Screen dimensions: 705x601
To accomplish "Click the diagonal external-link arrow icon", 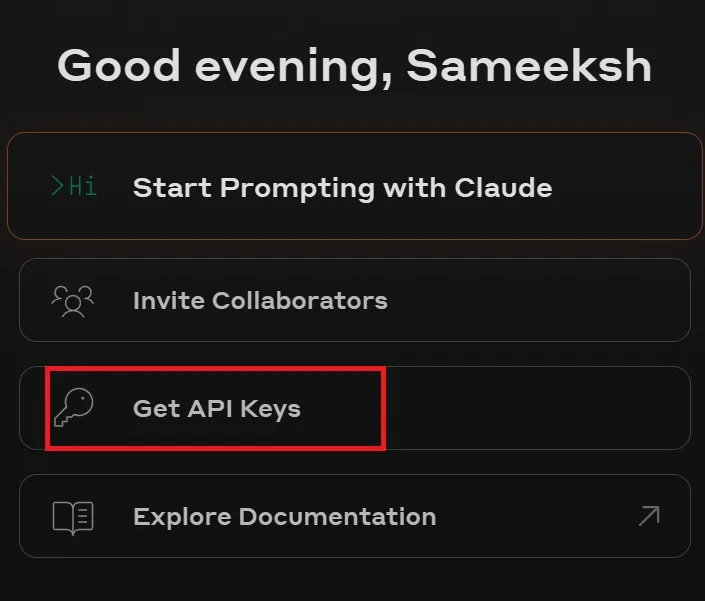I will click(648, 516).
